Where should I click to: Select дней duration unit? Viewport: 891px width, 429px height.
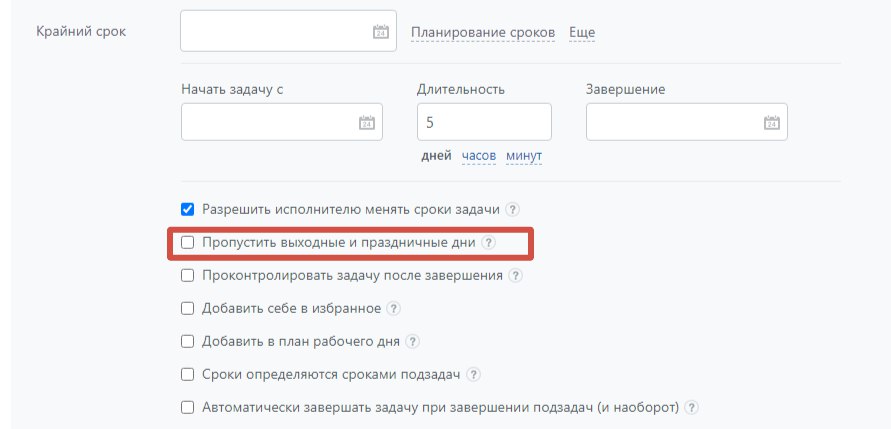[x=437, y=156]
